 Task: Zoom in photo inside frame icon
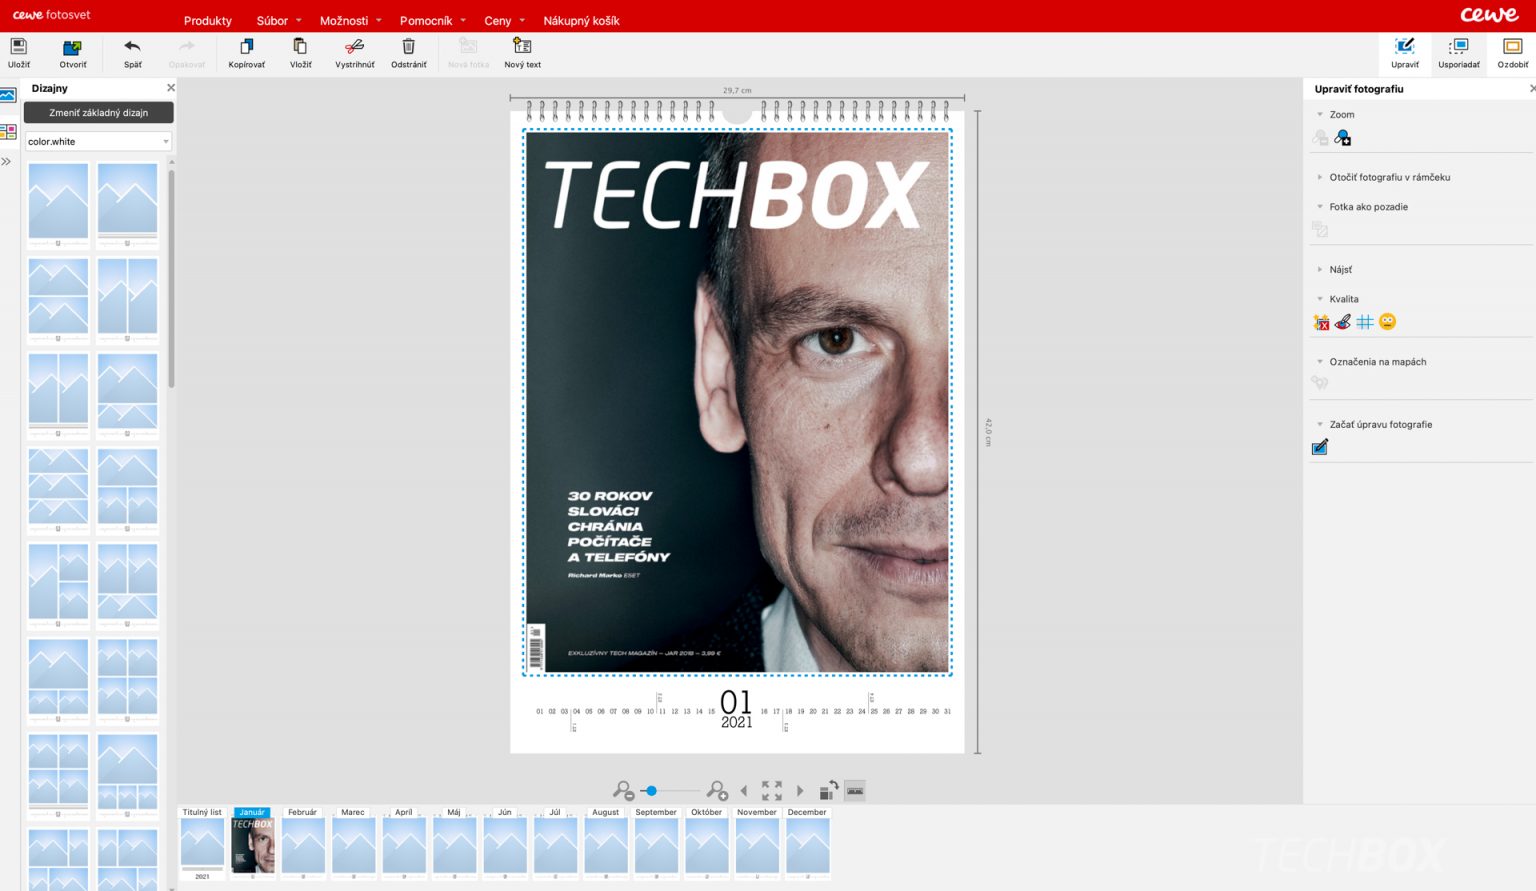[1343, 138]
